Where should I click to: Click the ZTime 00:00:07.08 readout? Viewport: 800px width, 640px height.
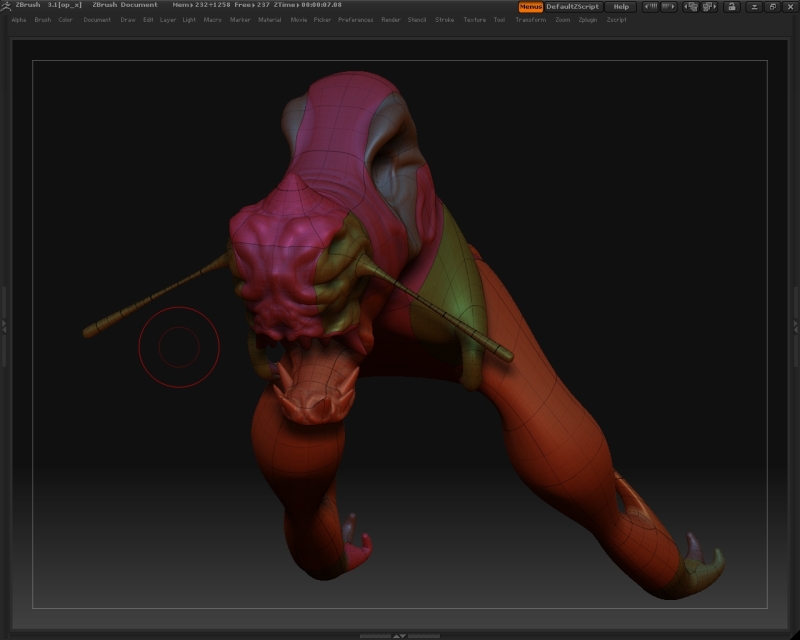click(308, 5)
